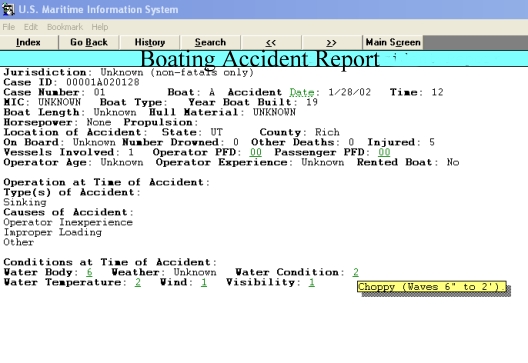Viewport: 528px width, 363px height.
Task: Go to next page with >> button
Action: pyautogui.click(x=332, y=42)
